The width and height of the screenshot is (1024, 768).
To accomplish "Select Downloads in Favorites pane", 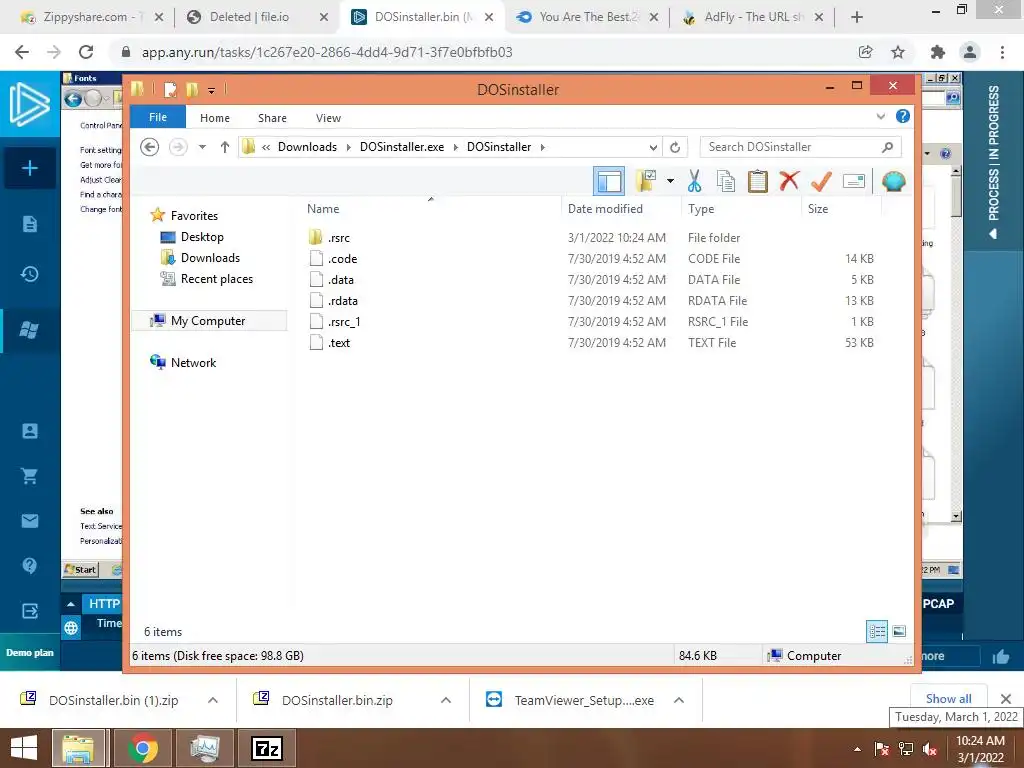I will [x=210, y=258].
